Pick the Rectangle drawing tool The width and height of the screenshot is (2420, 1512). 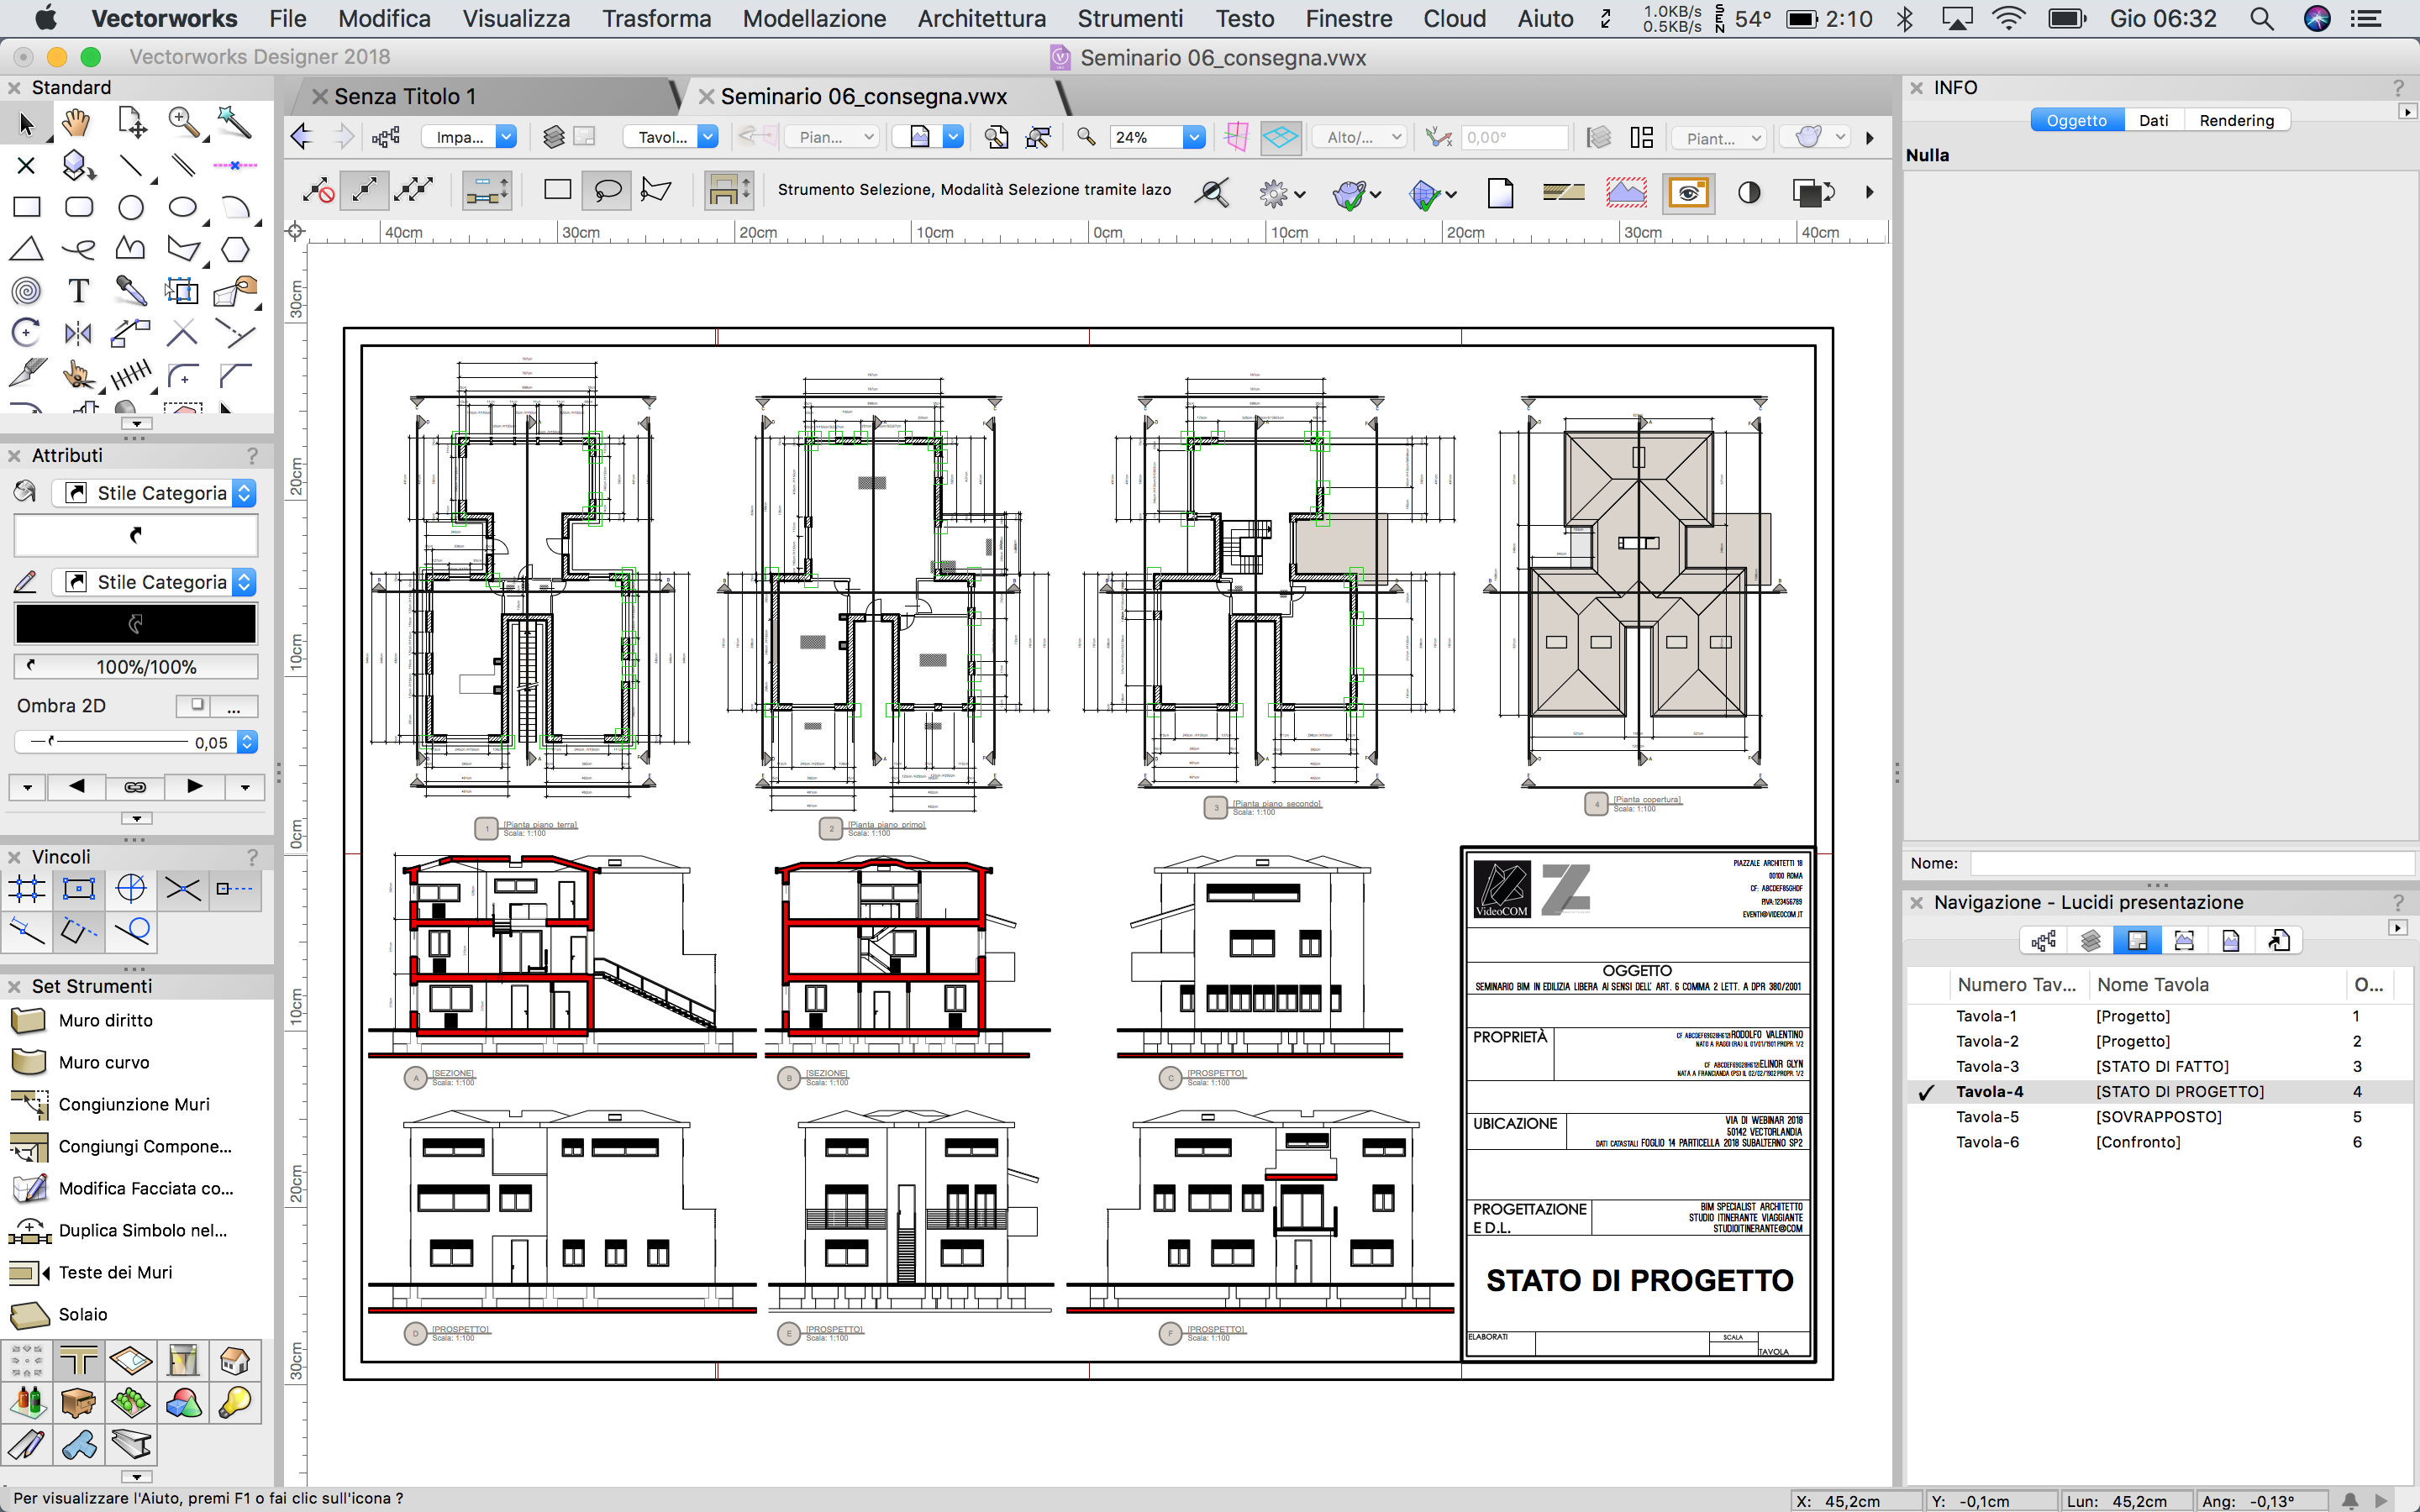(27, 207)
